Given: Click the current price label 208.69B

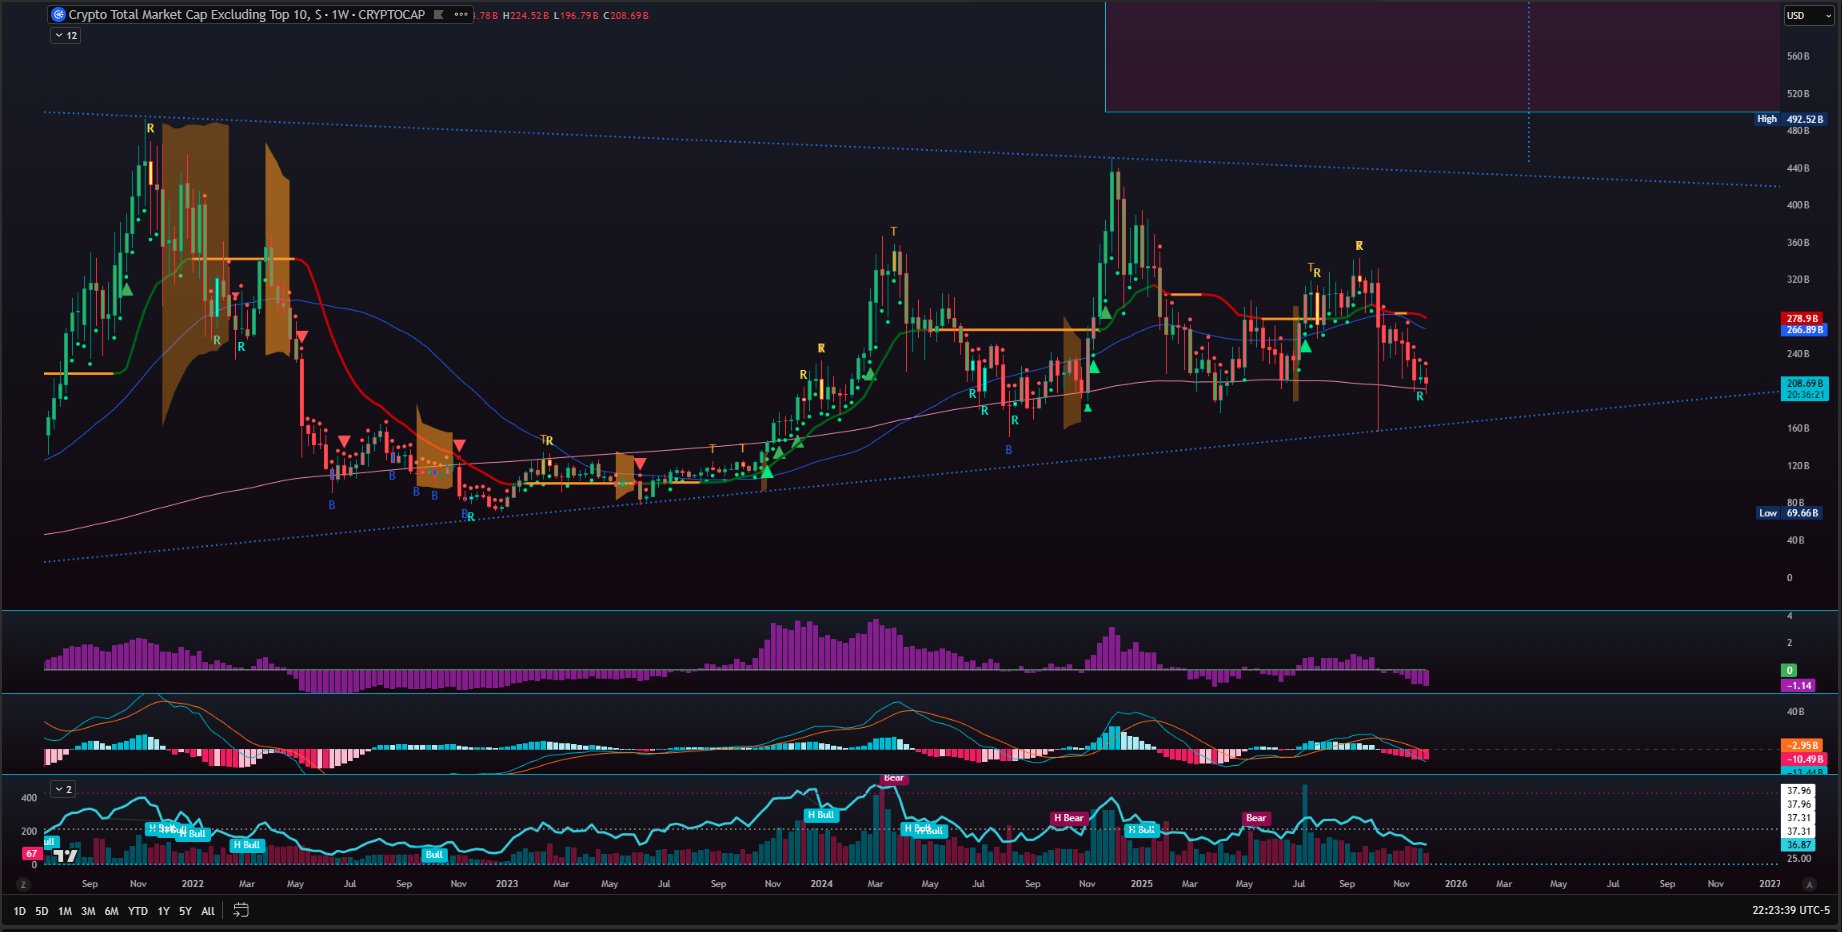Looking at the screenshot, I should point(1804,384).
